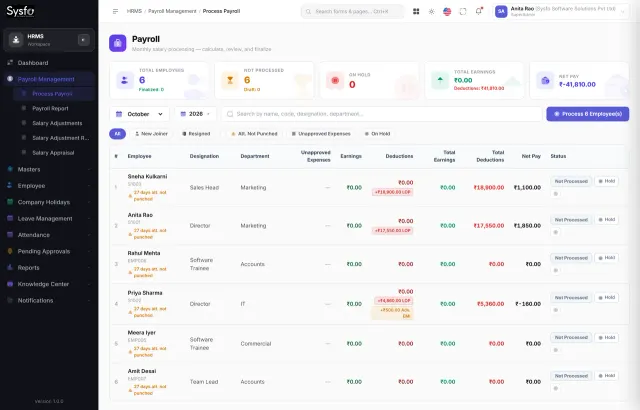Click HRMS breadcrumb link
This screenshot has width=640, height=410.
pos(134,11)
